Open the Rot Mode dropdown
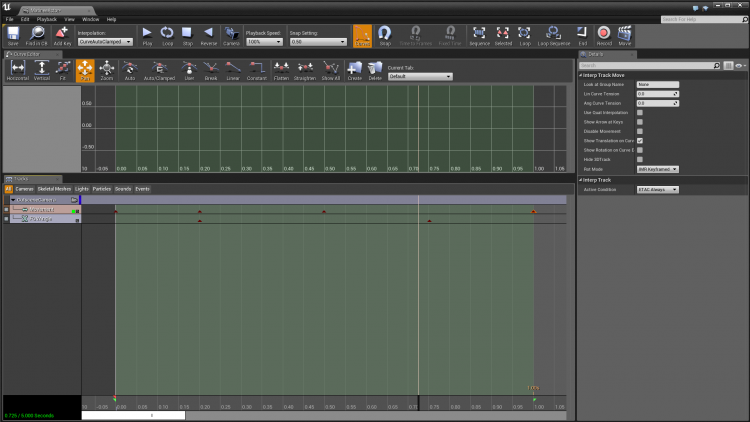The width and height of the screenshot is (750, 422). point(658,169)
